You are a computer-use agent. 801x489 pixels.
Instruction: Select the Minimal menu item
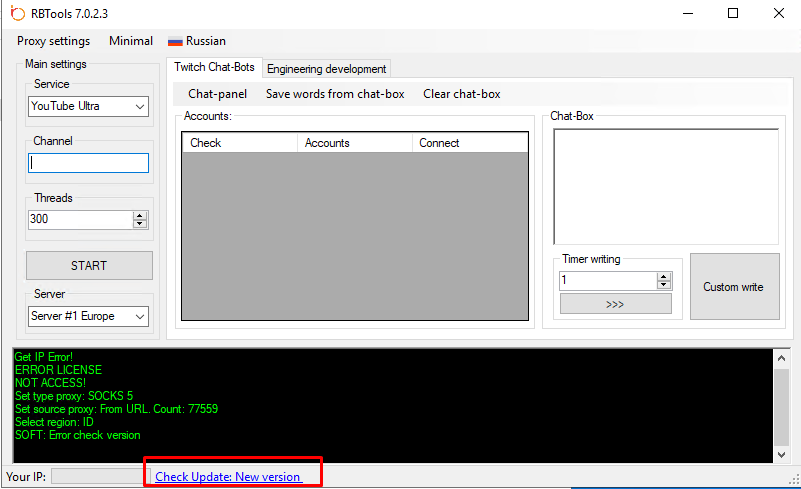coord(131,41)
